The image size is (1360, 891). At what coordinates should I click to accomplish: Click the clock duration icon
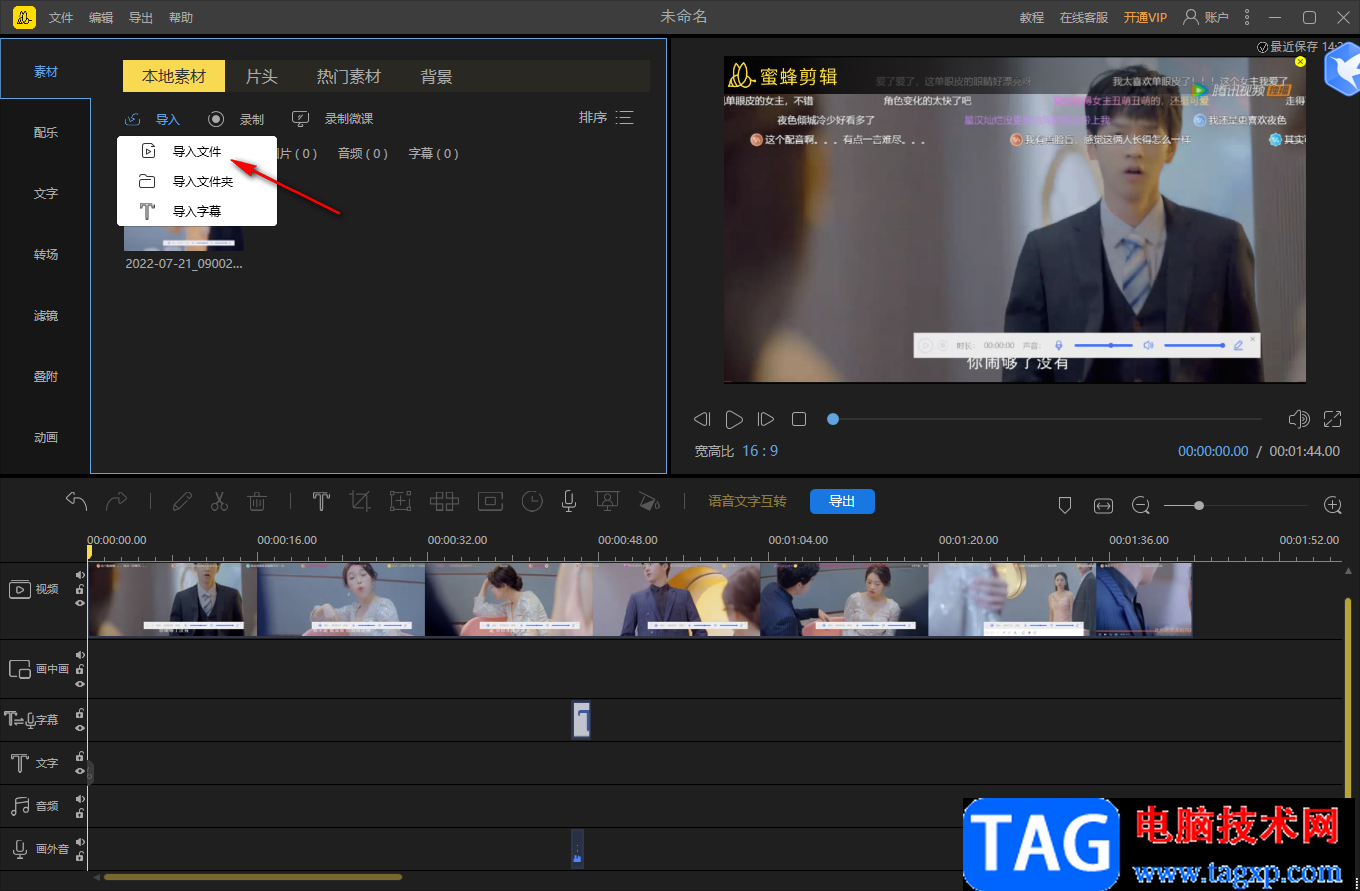[532, 501]
